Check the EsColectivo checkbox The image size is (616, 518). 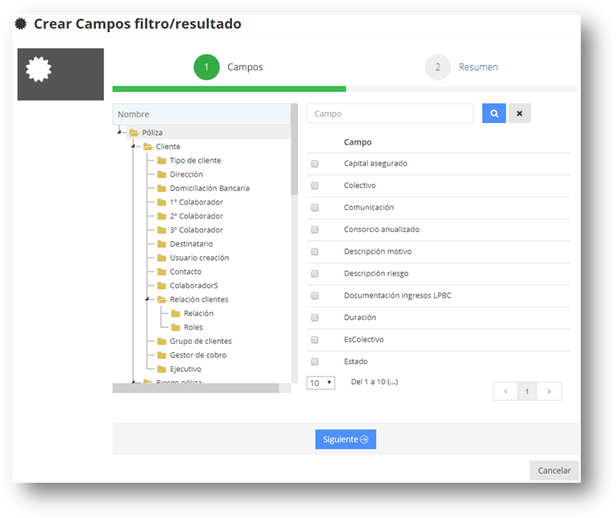[315, 339]
